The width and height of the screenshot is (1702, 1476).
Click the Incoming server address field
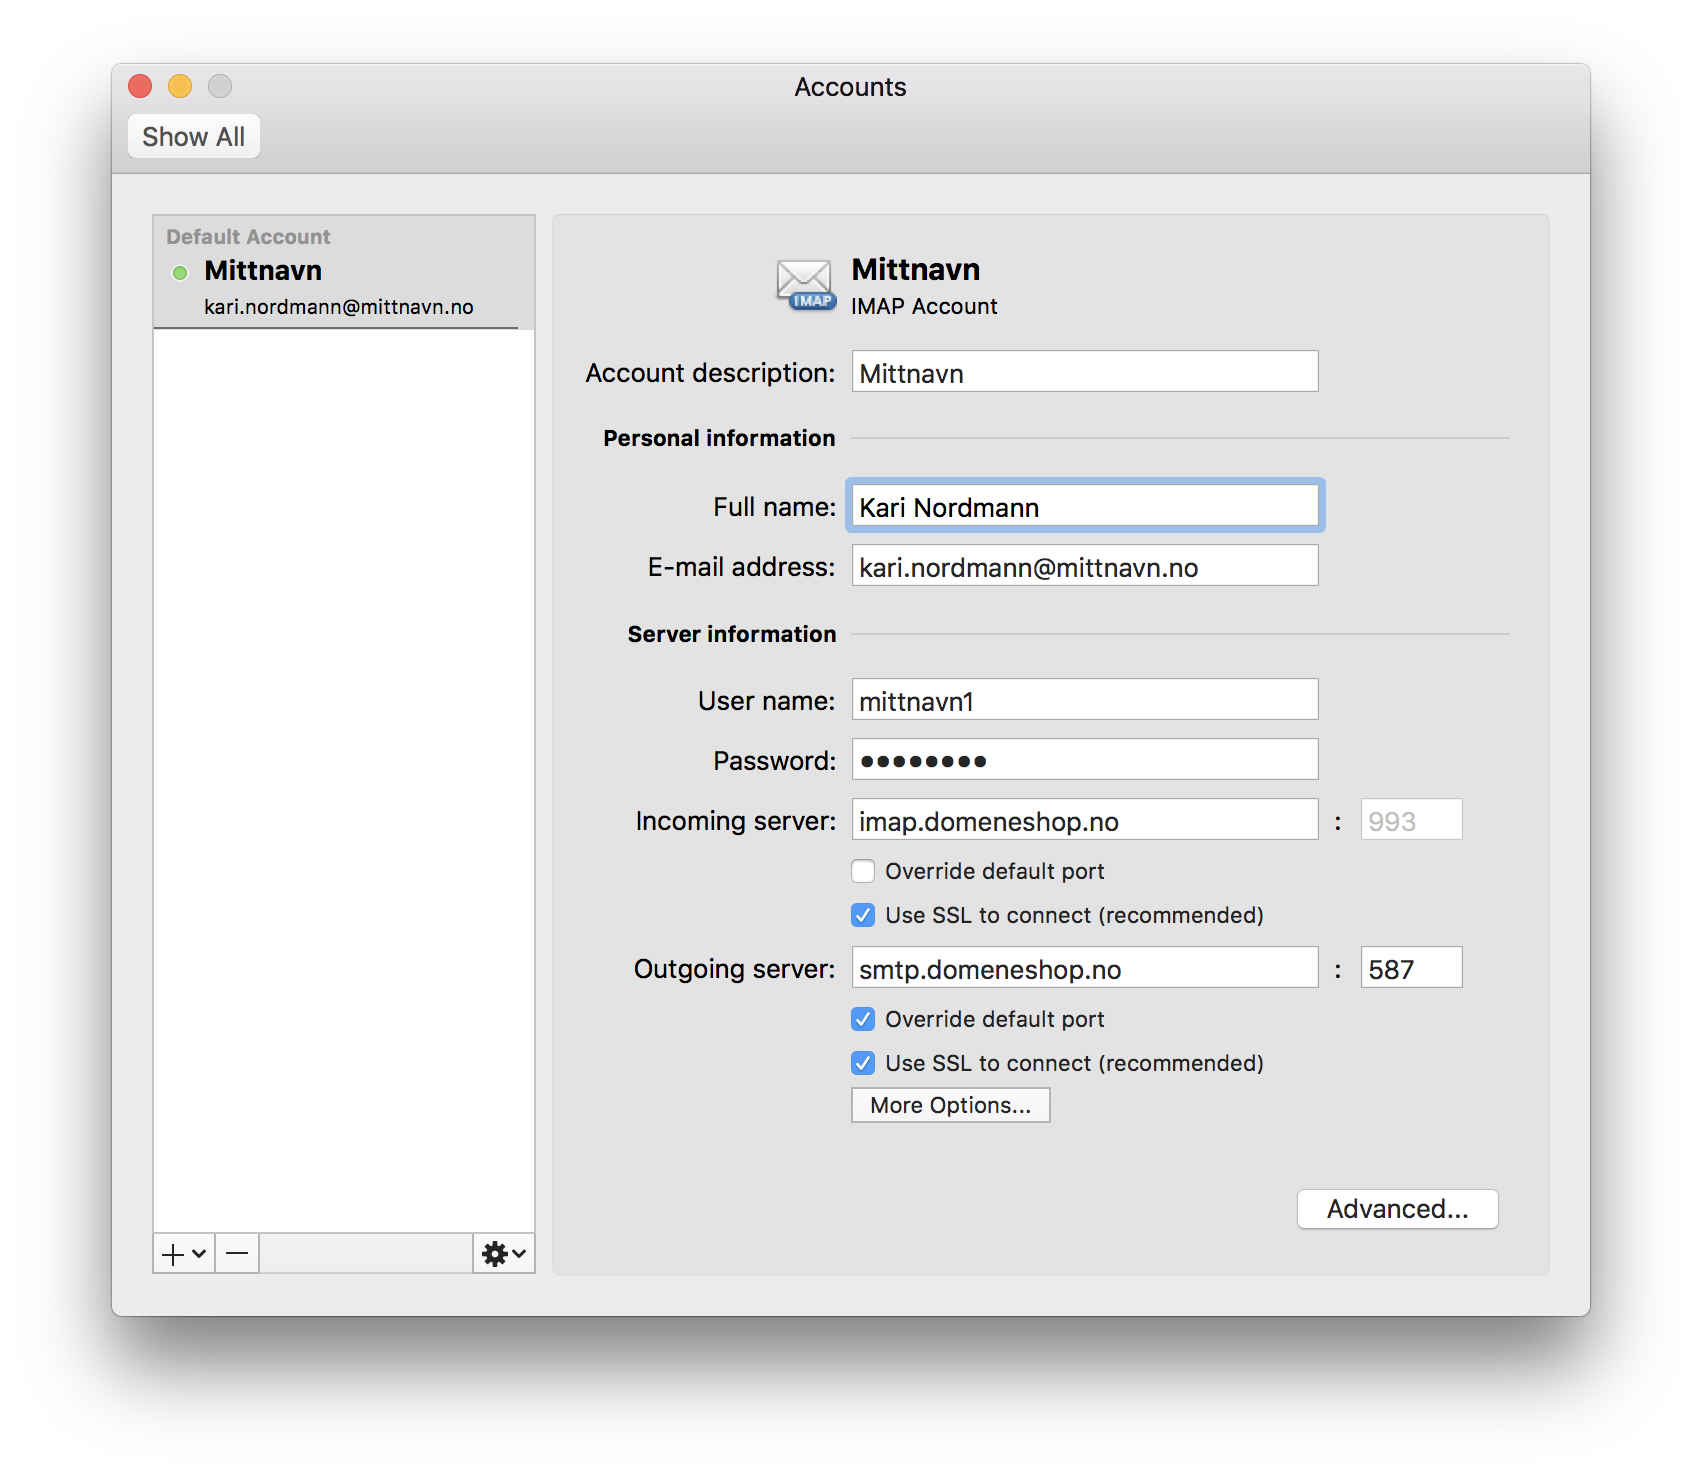click(x=1085, y=820)
